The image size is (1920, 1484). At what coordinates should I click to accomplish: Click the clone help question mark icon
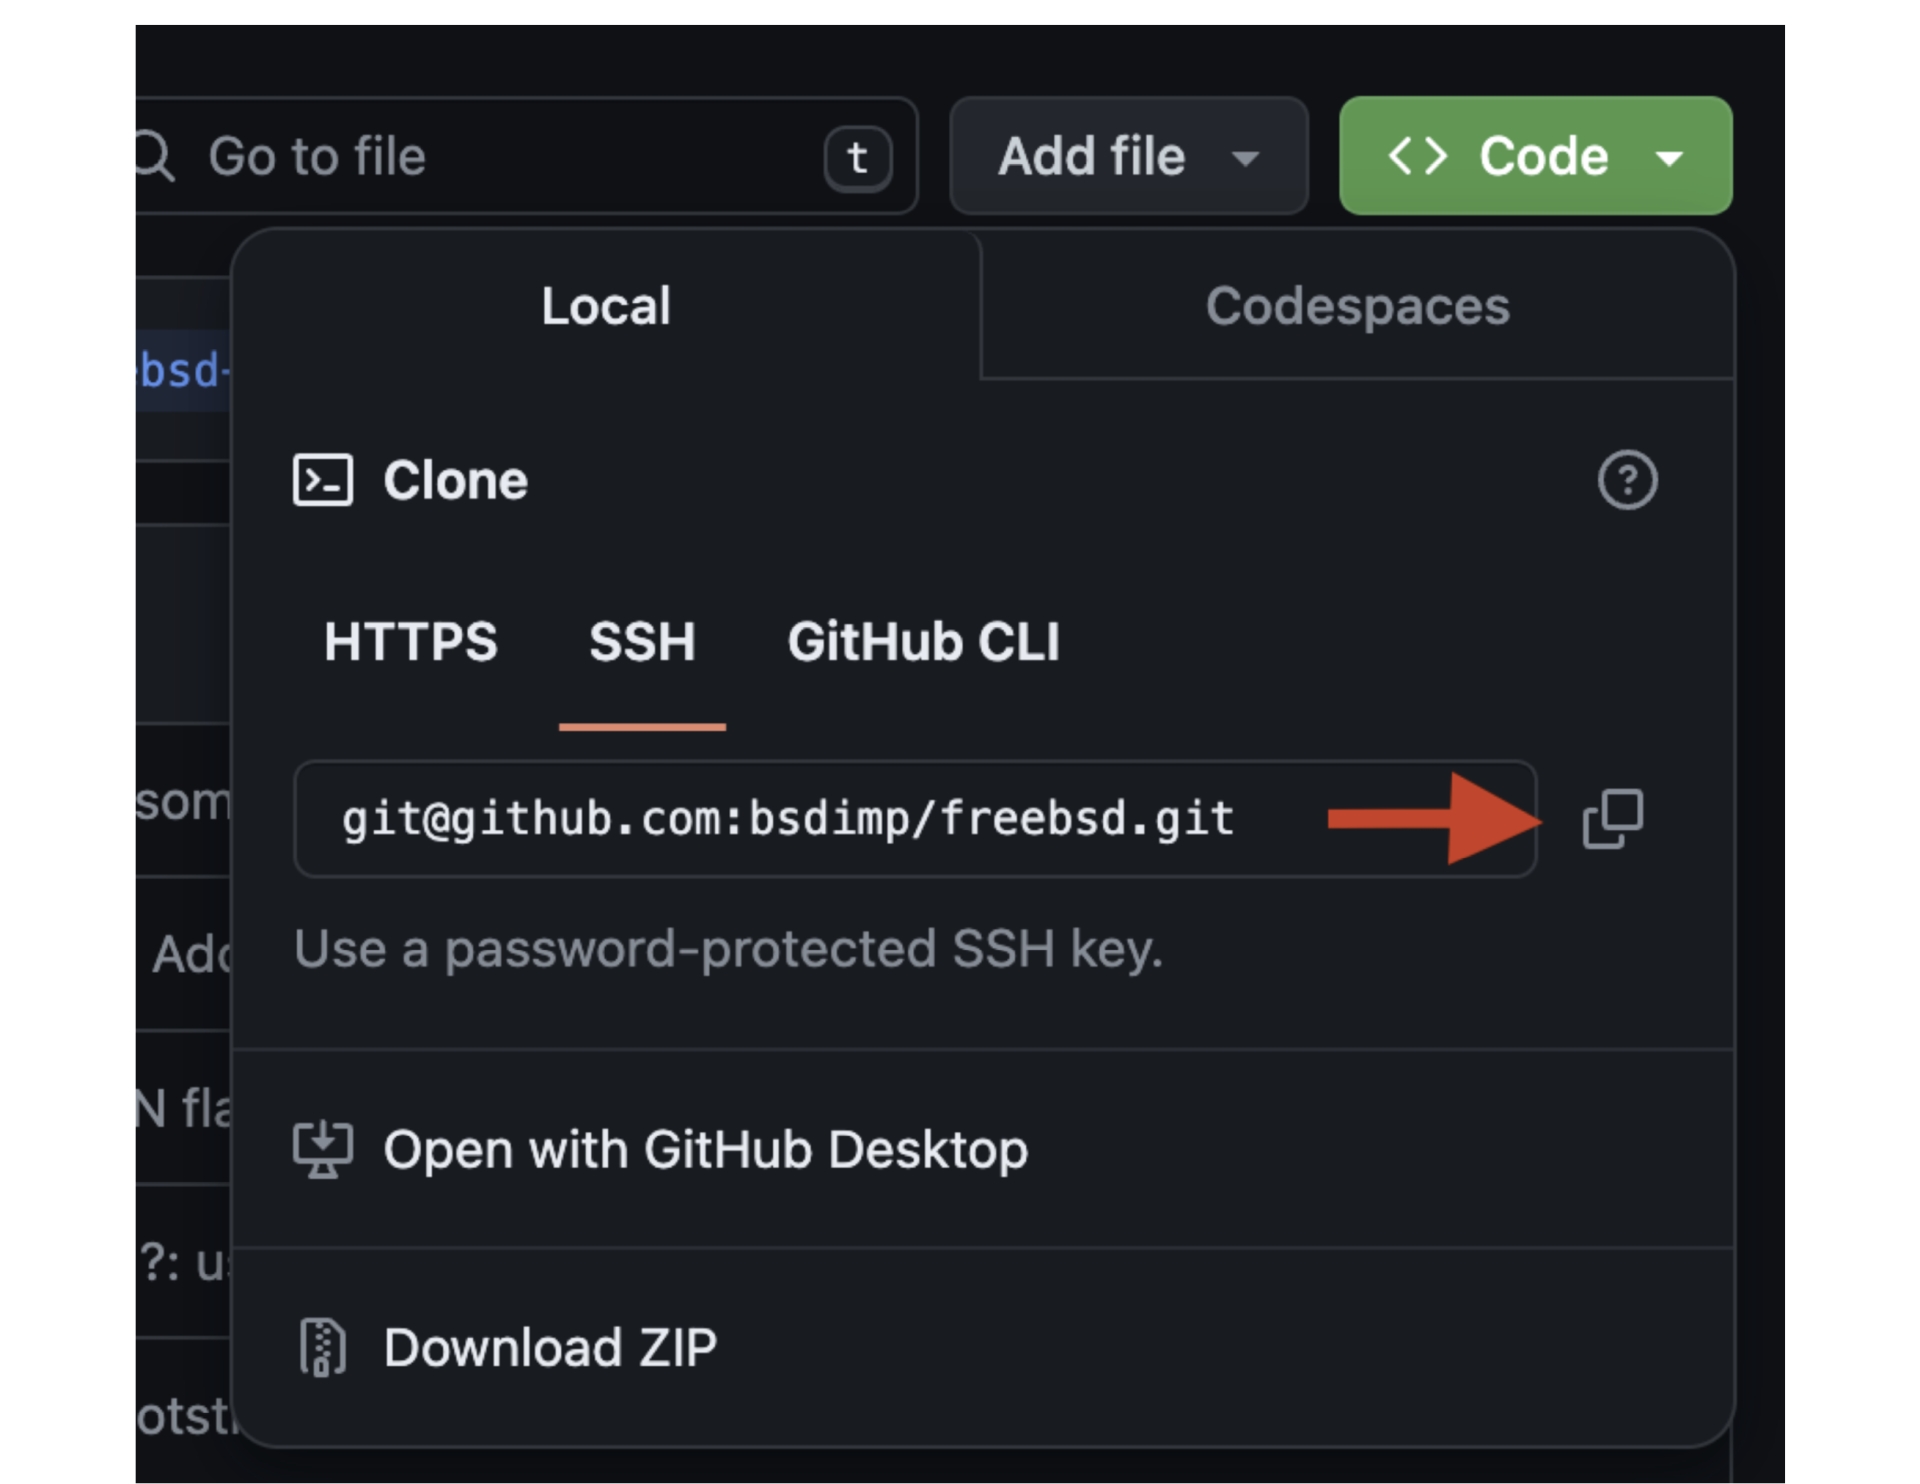pyautogui.click(x=1627, y=481)
